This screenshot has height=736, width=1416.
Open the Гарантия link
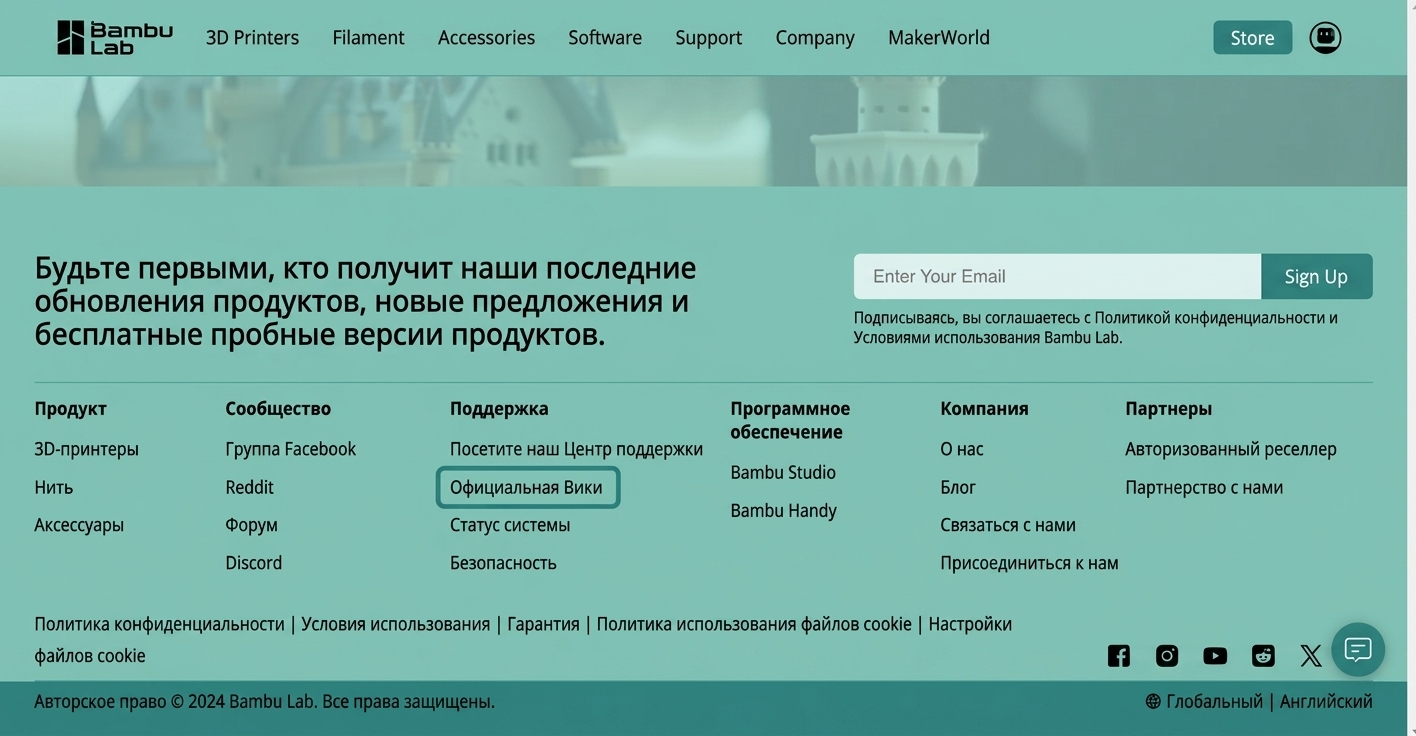click(x=543, y=624)
